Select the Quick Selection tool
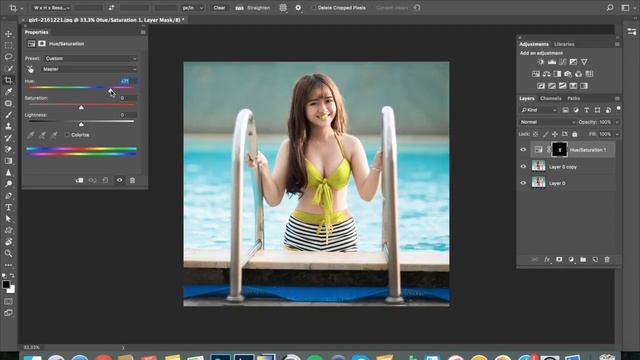The width and height of the screenshot is (640, 360). (x=8, y=69)
